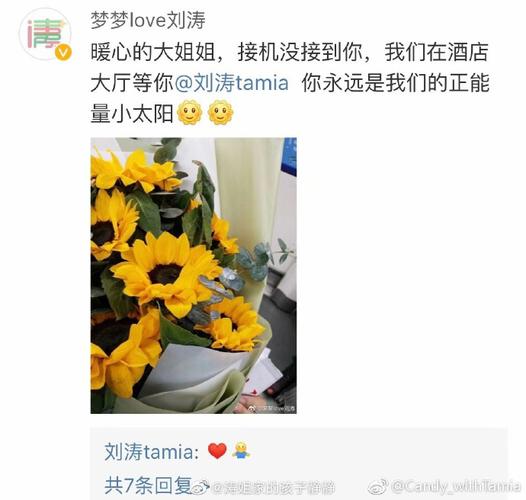The width and height of the screenshot is (526, 500).
Task: Click the post text 你永远是我们的正能
Action: click(x=395, y=83)
